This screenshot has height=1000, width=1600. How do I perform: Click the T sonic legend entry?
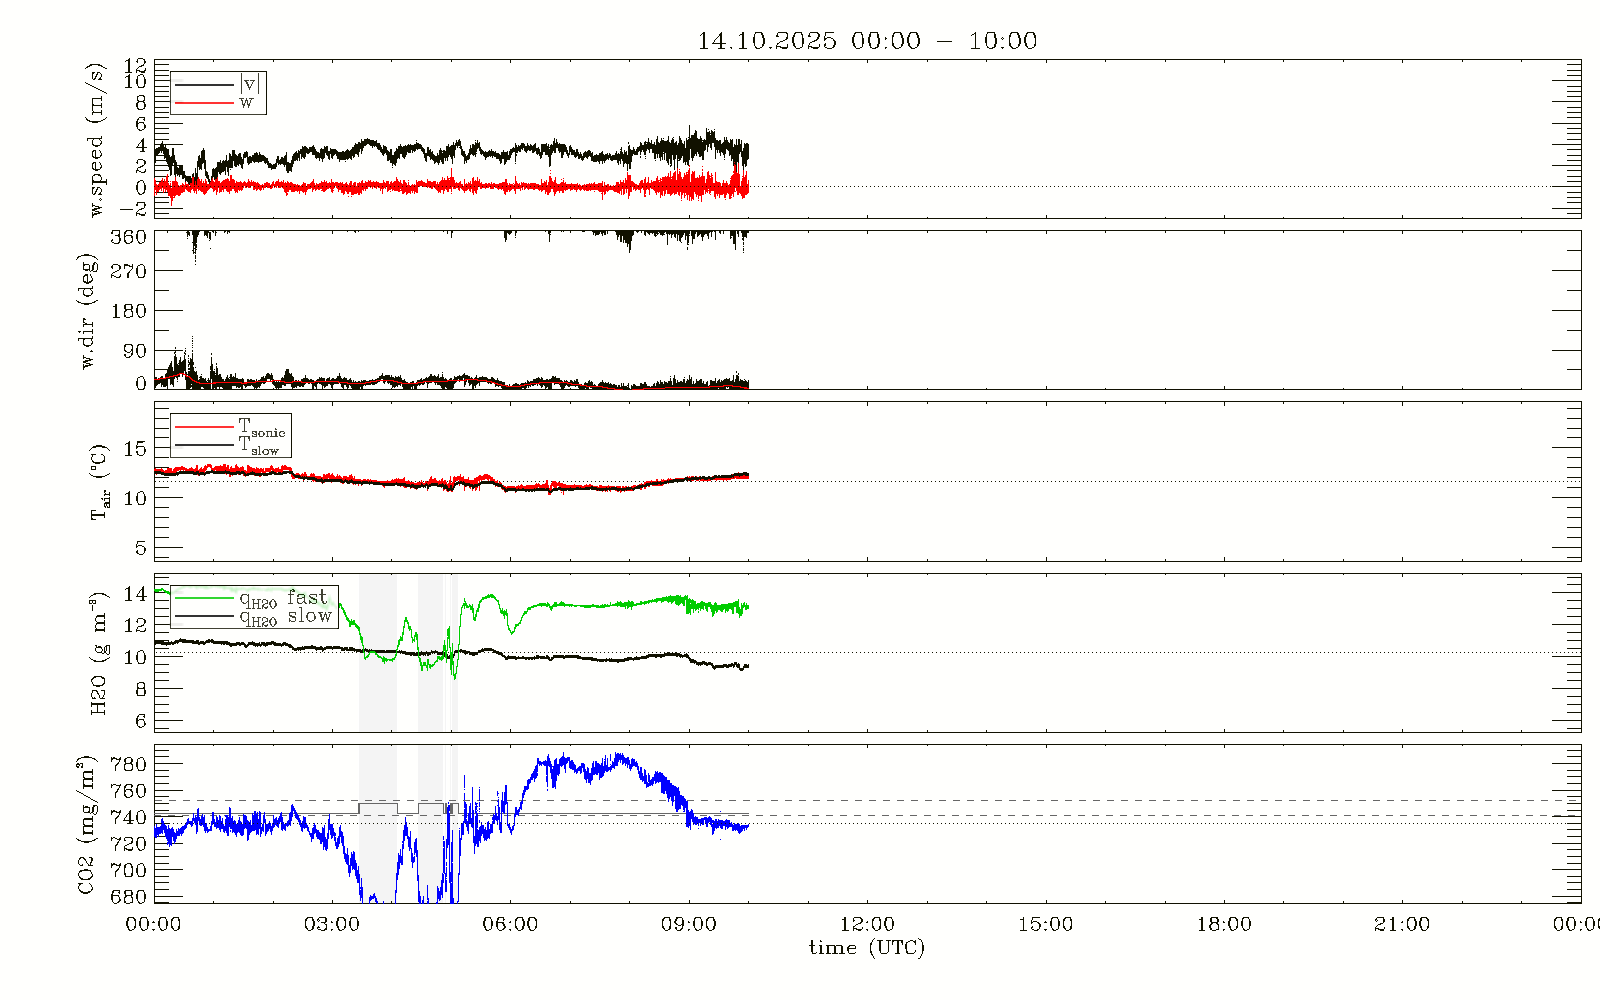pyautogui.click(x=261, y=428)
